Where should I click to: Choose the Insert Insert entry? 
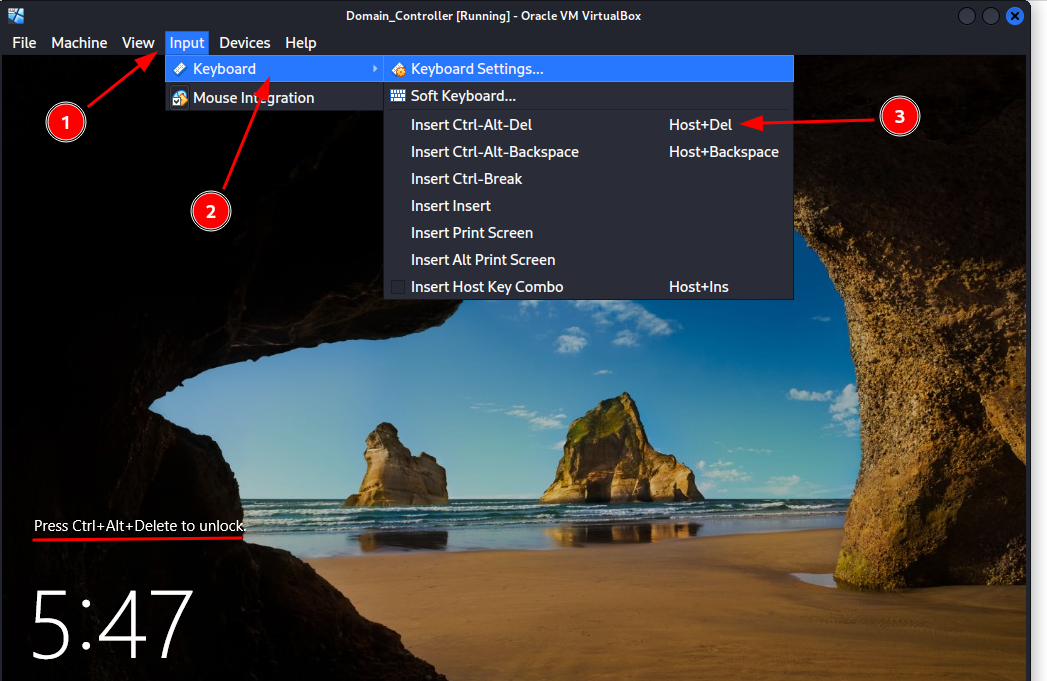click(589, 206)
